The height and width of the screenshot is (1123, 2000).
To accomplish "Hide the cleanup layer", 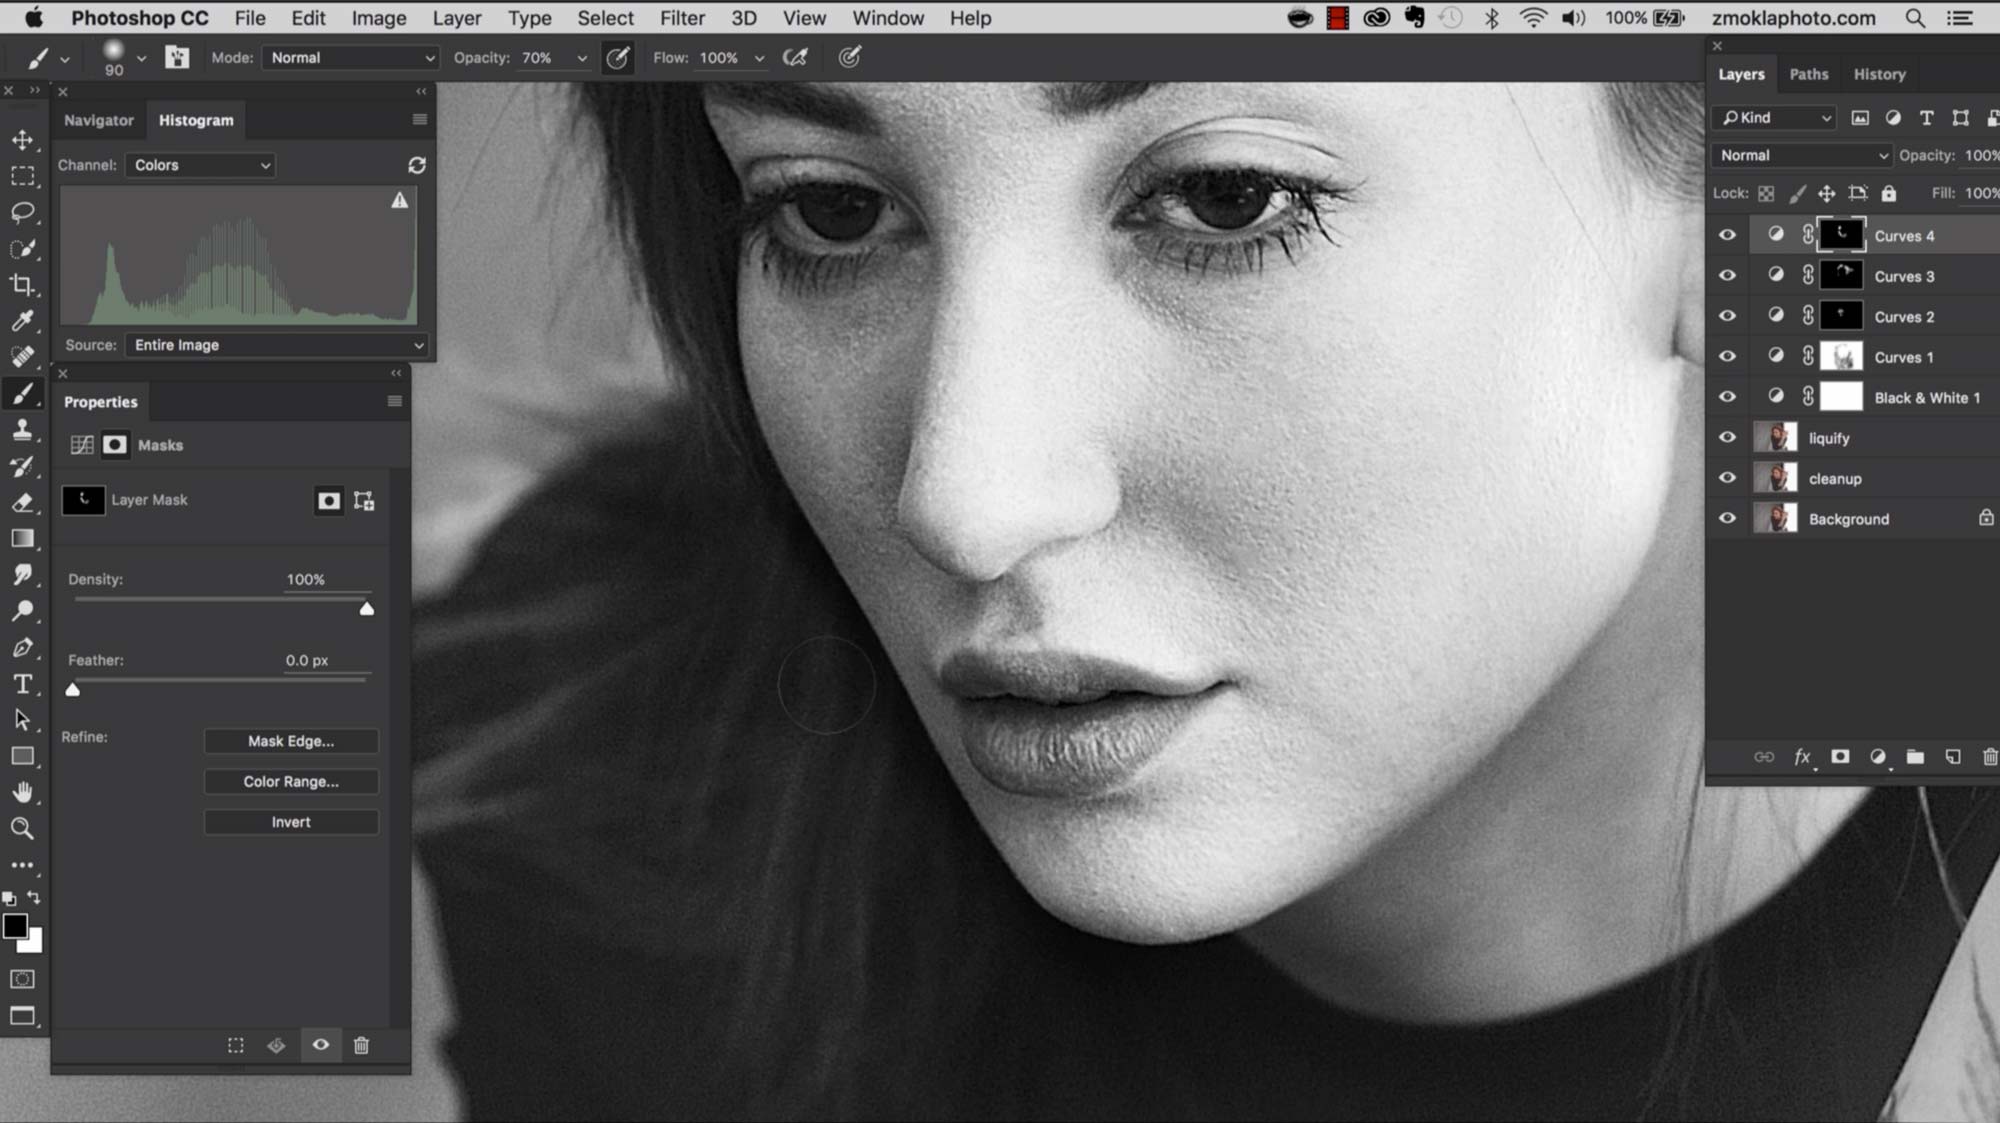I will [1727, 478].
